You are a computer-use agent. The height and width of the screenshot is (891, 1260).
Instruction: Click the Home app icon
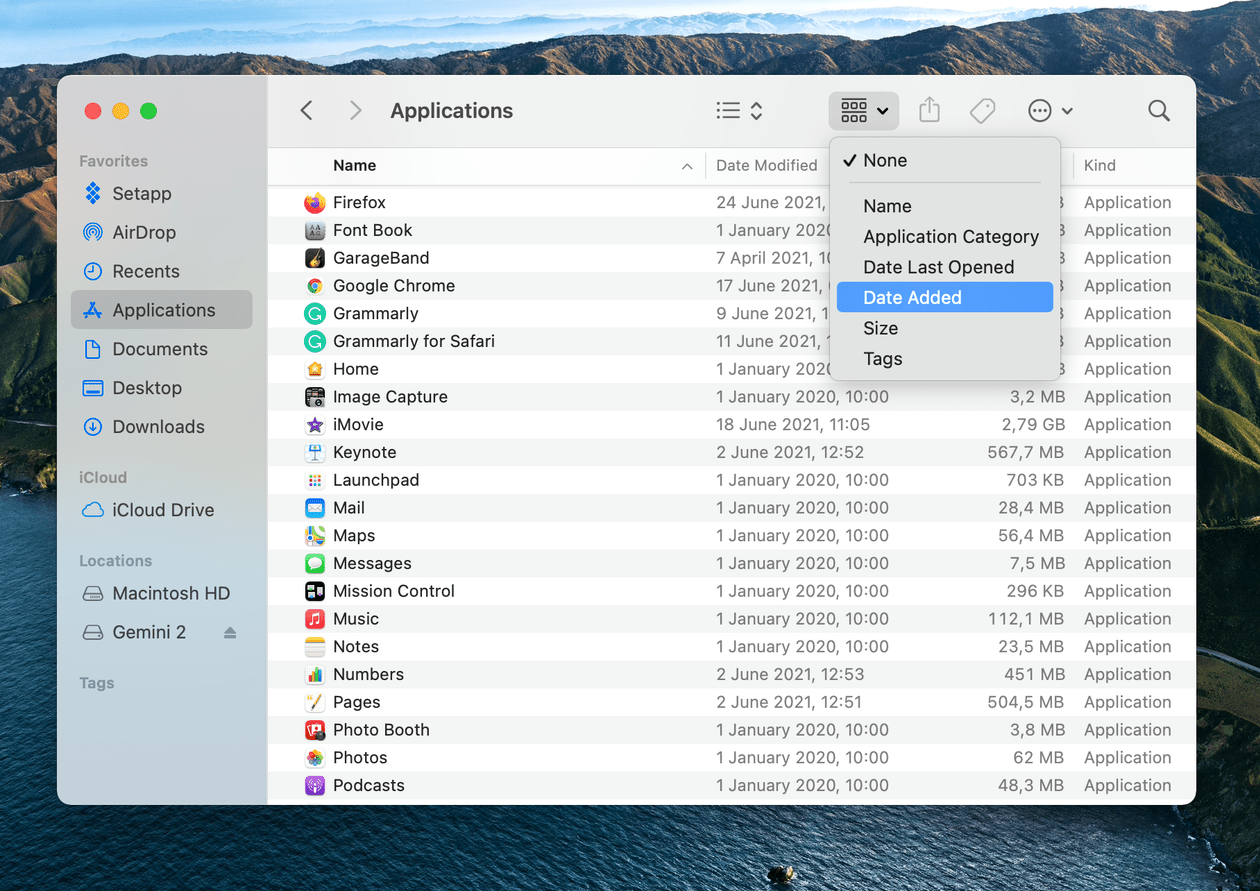coord(315,369)
